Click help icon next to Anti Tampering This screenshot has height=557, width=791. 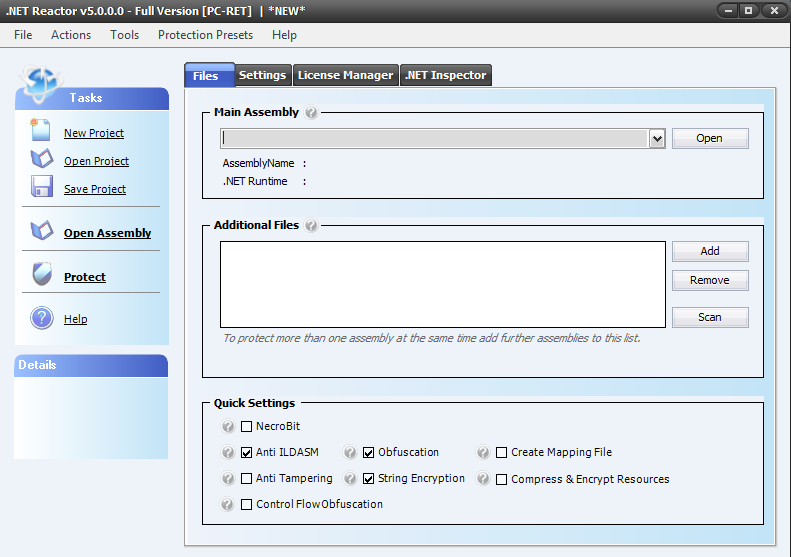click(228, 478)
